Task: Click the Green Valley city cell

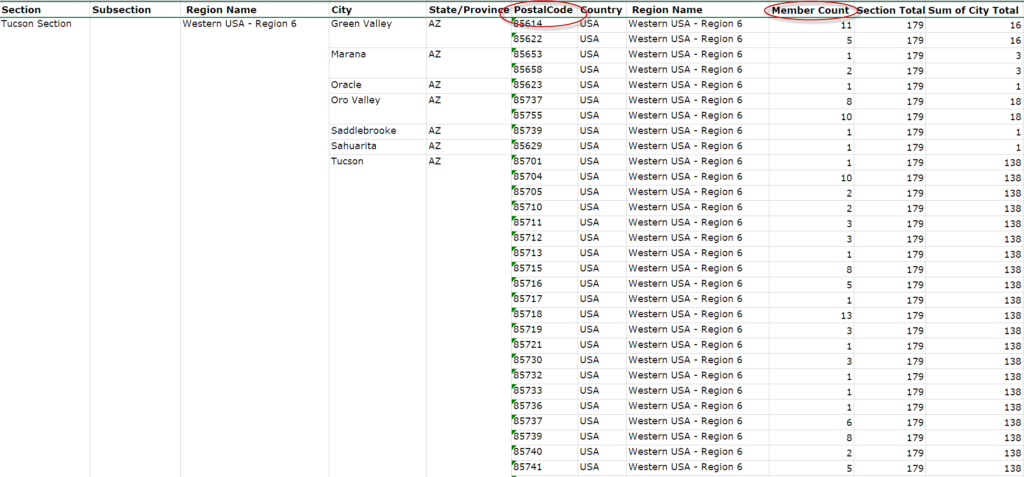Action: pyautogui.click(x=362, y=24)
